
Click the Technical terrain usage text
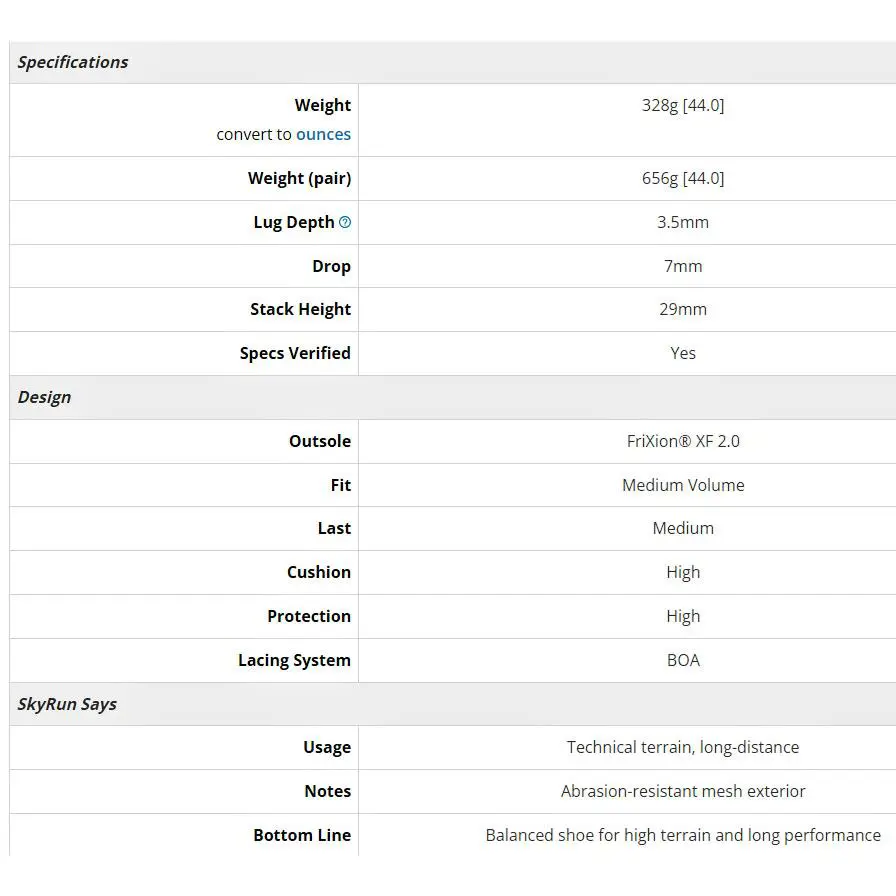tap(683, 747)
